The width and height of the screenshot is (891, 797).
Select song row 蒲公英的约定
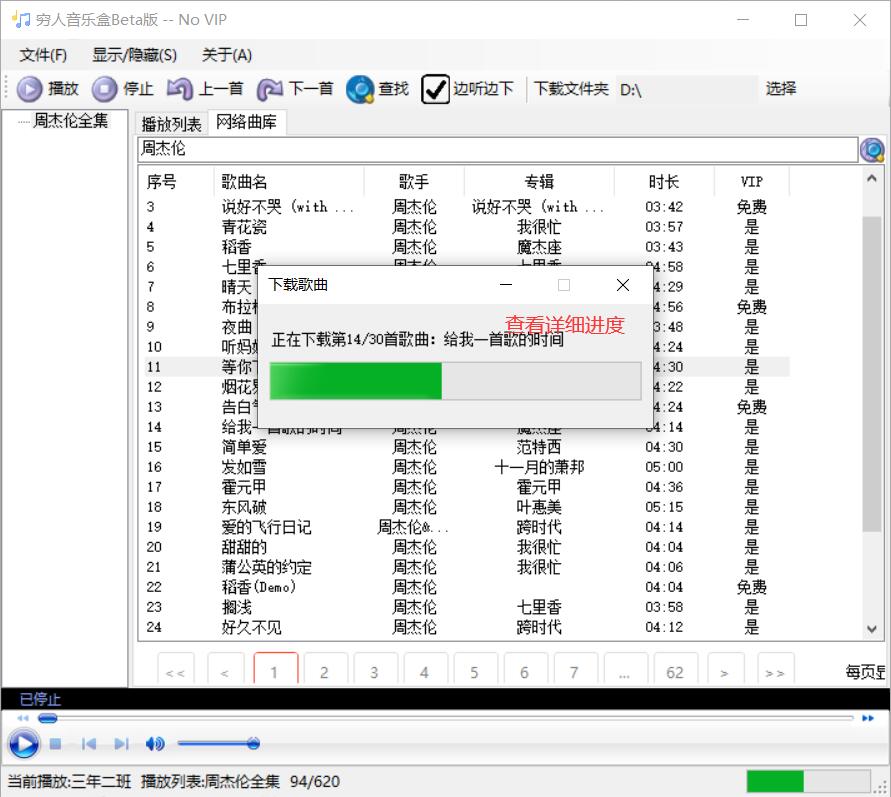pos(466,567)
